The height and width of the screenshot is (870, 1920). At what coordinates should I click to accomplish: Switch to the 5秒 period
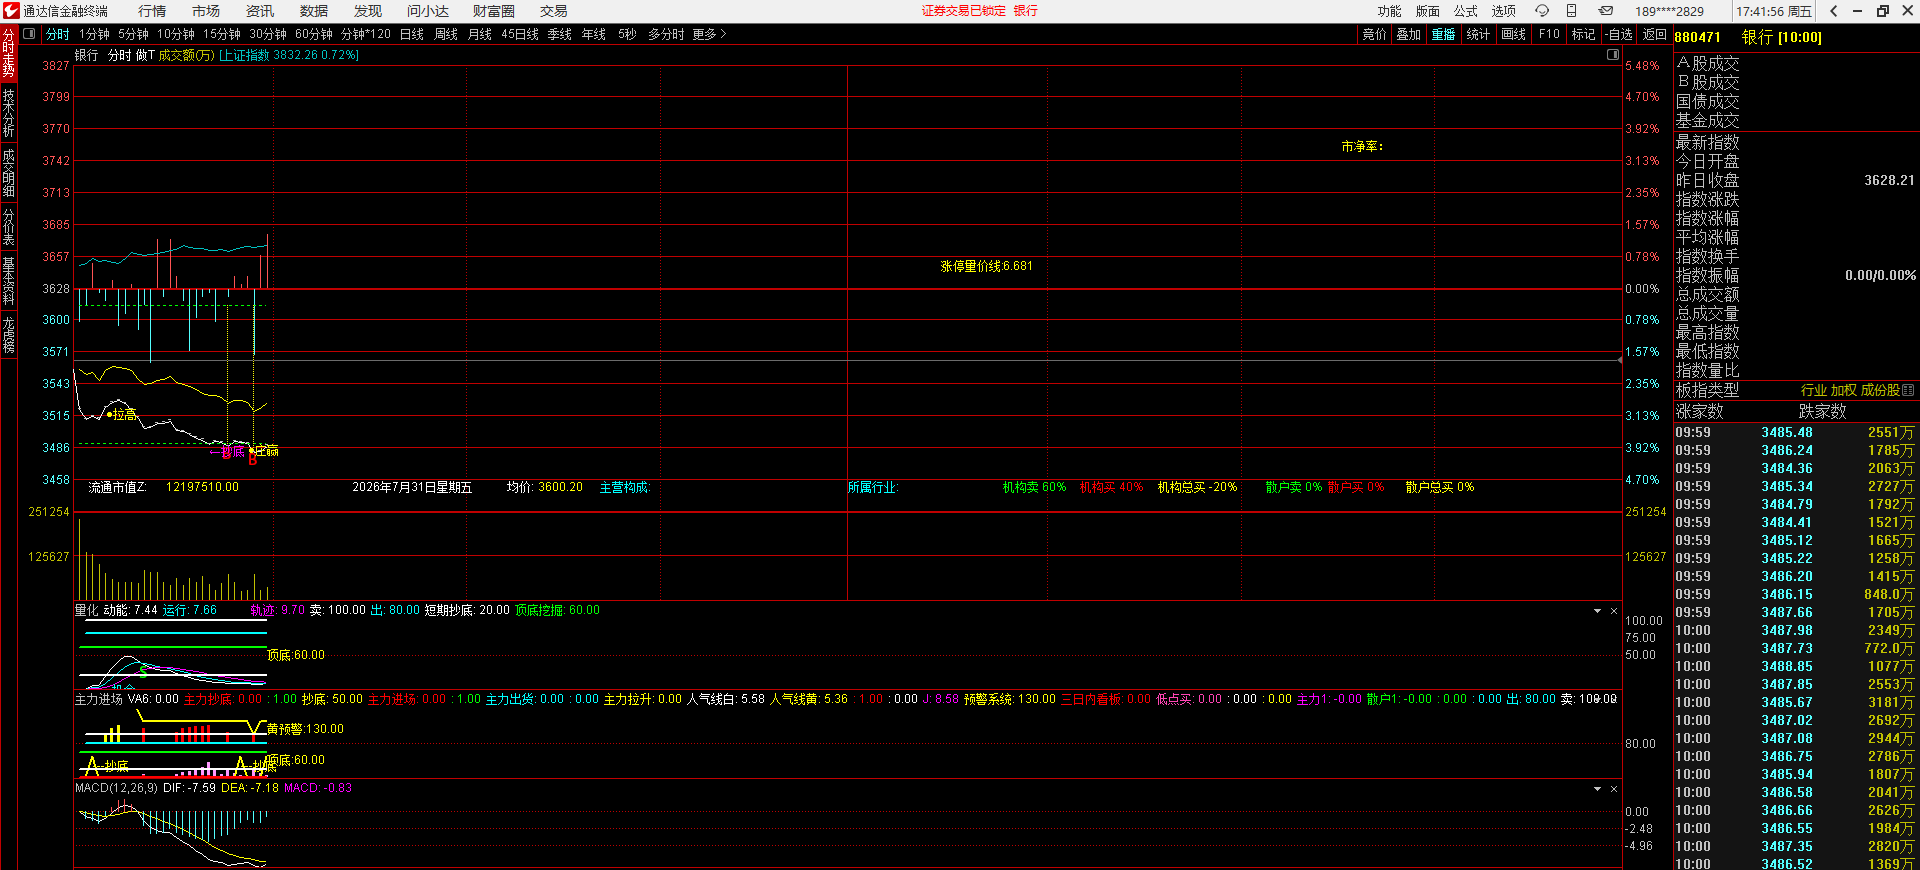(x=627, y=34)
